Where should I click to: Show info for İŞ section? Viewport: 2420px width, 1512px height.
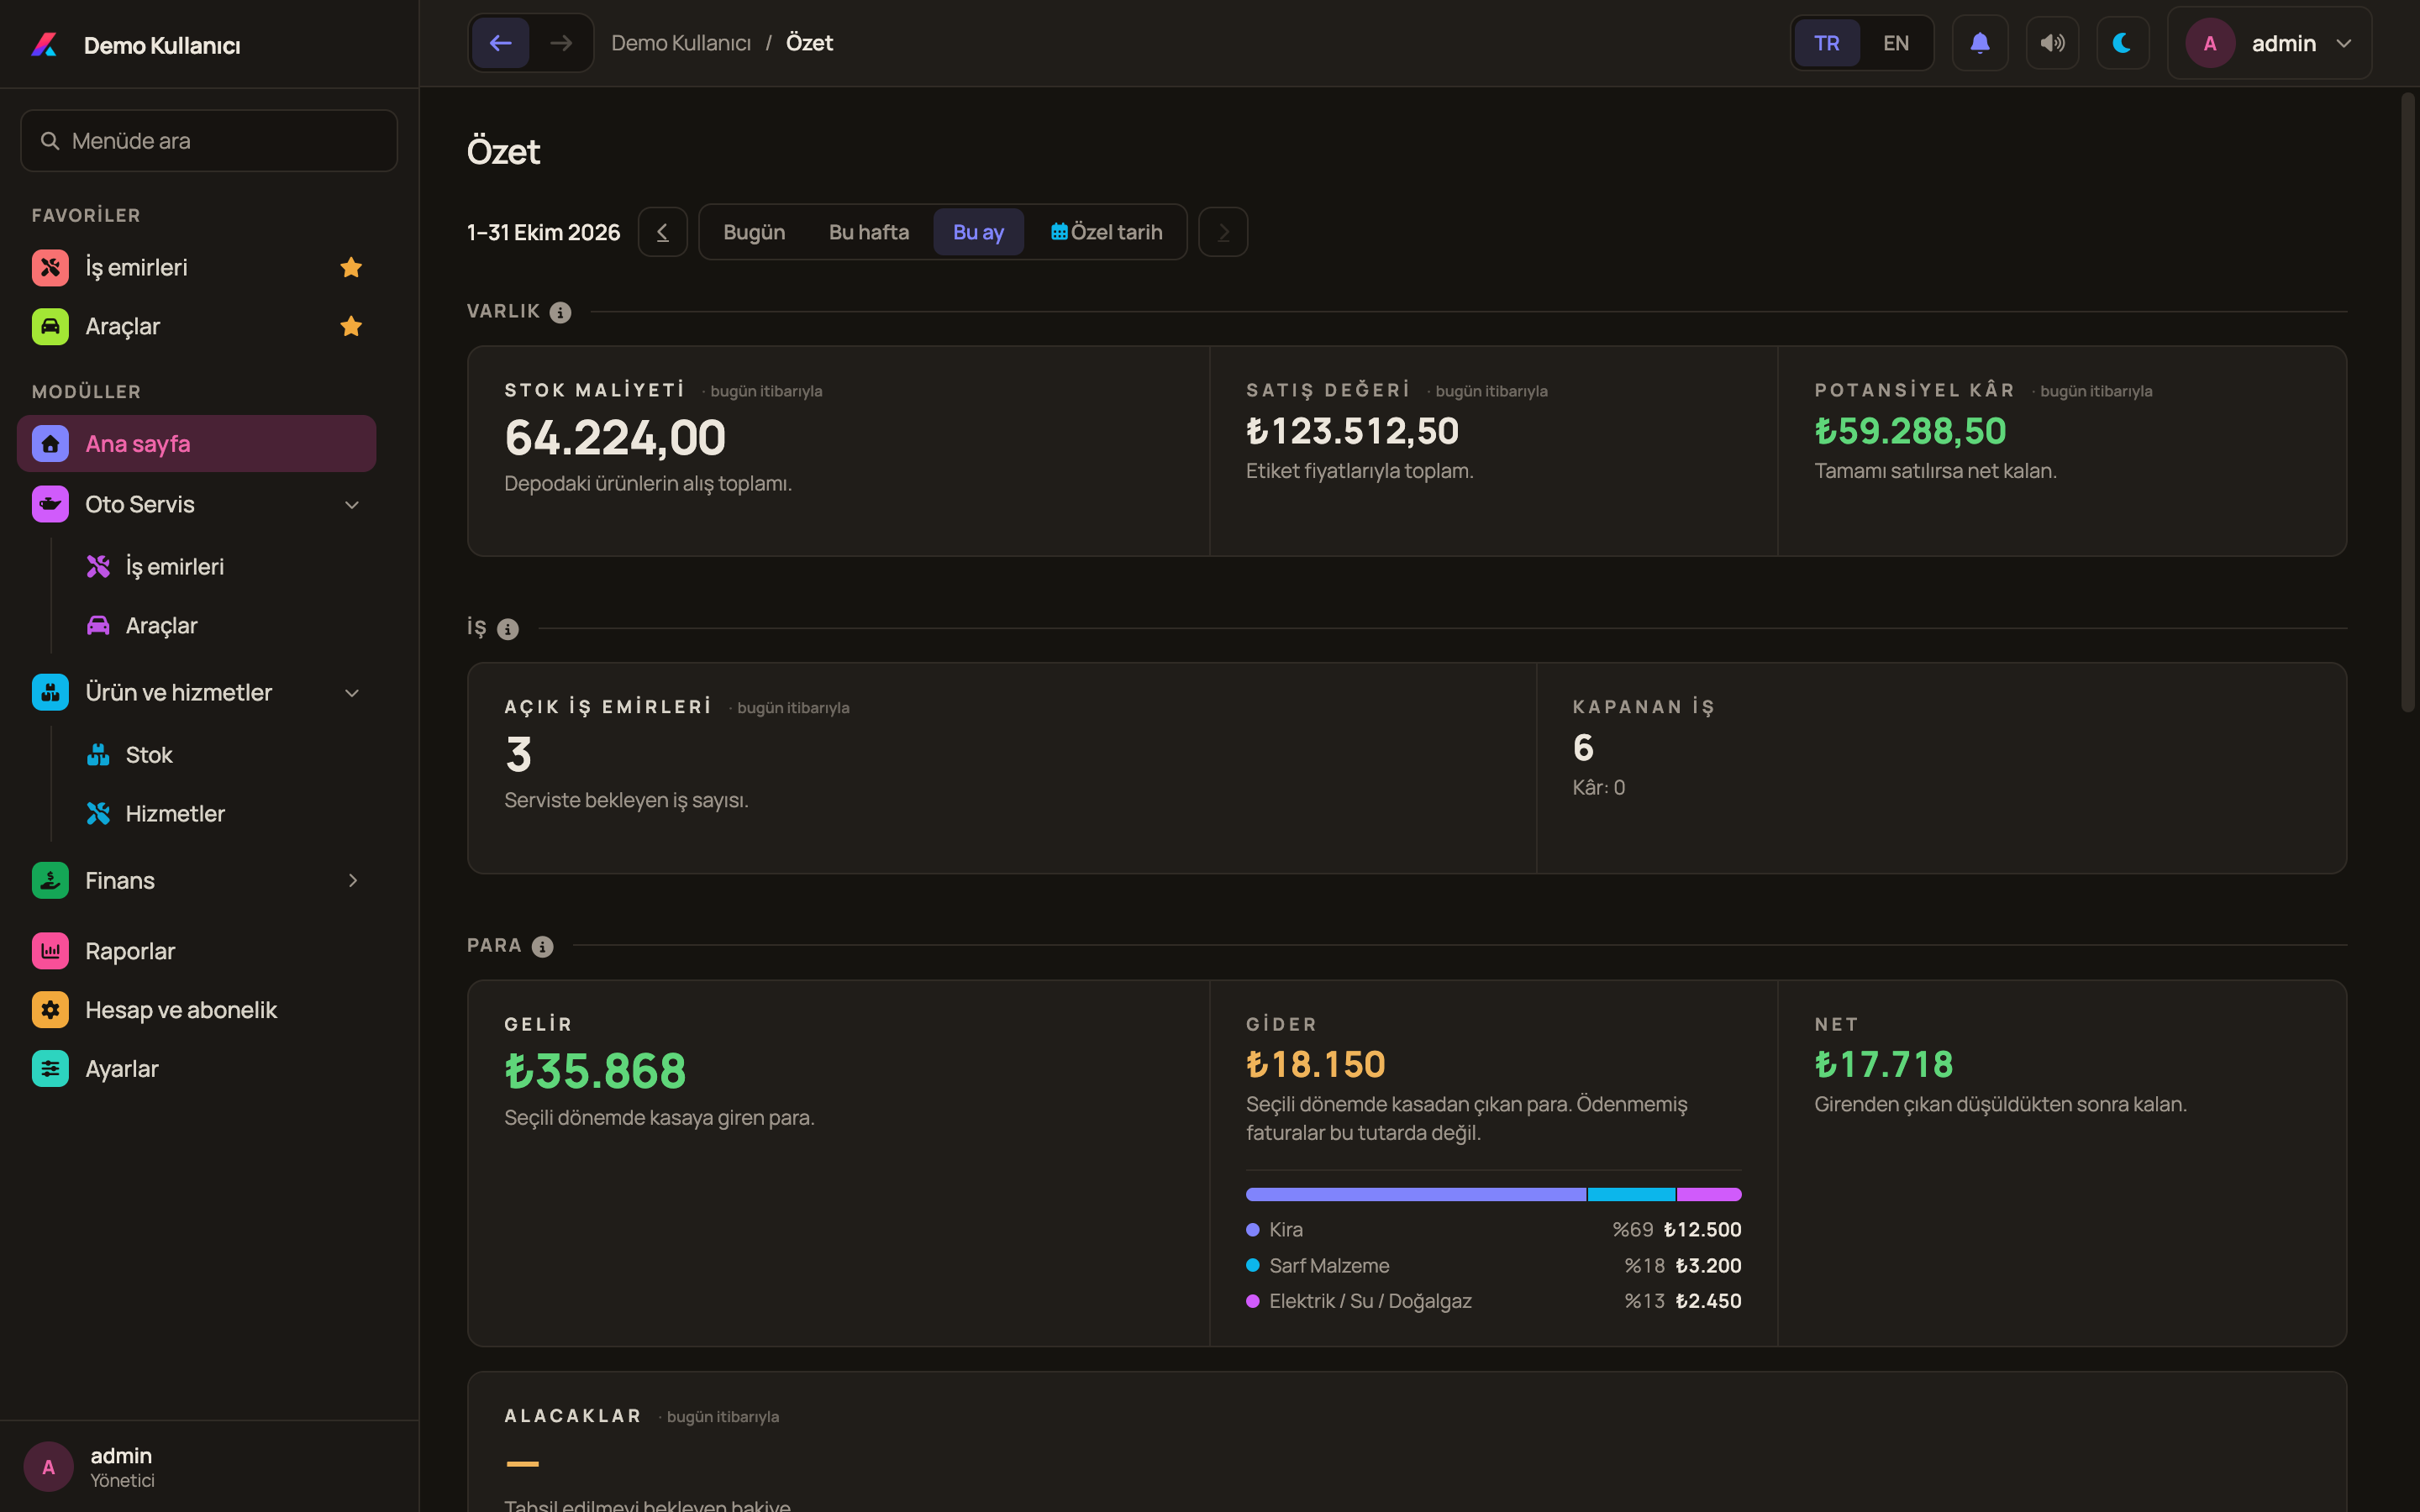[508, 629]
